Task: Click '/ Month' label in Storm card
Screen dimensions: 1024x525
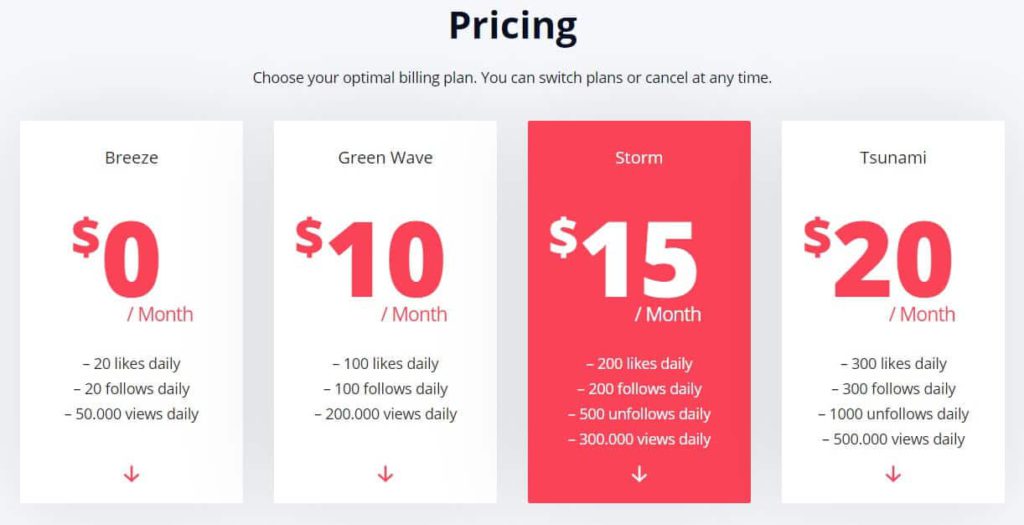Action: click(x=667, y=314)
